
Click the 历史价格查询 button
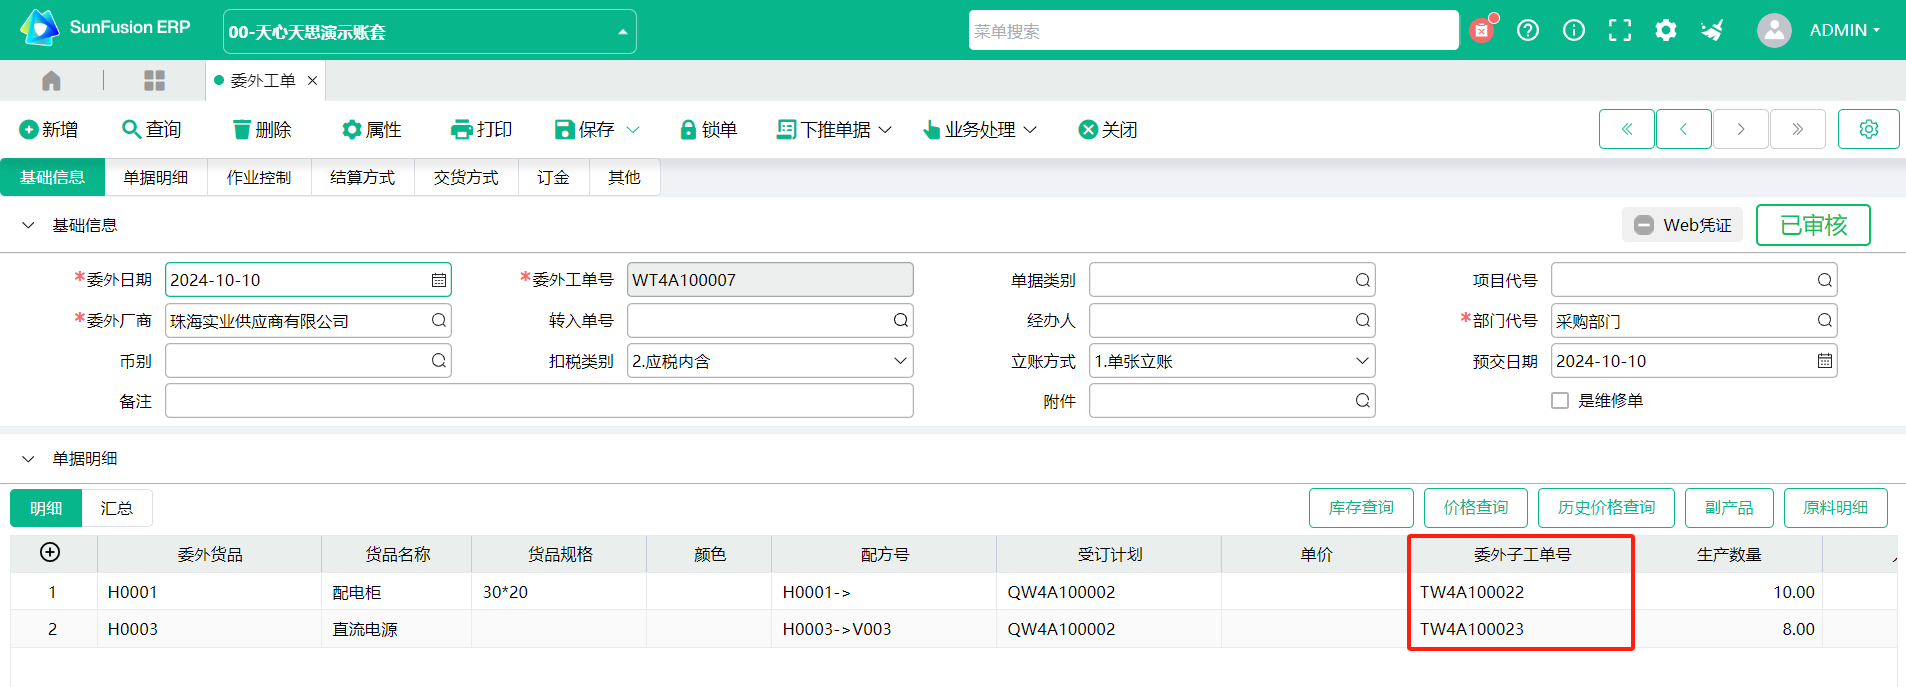tap(1606, 508)
